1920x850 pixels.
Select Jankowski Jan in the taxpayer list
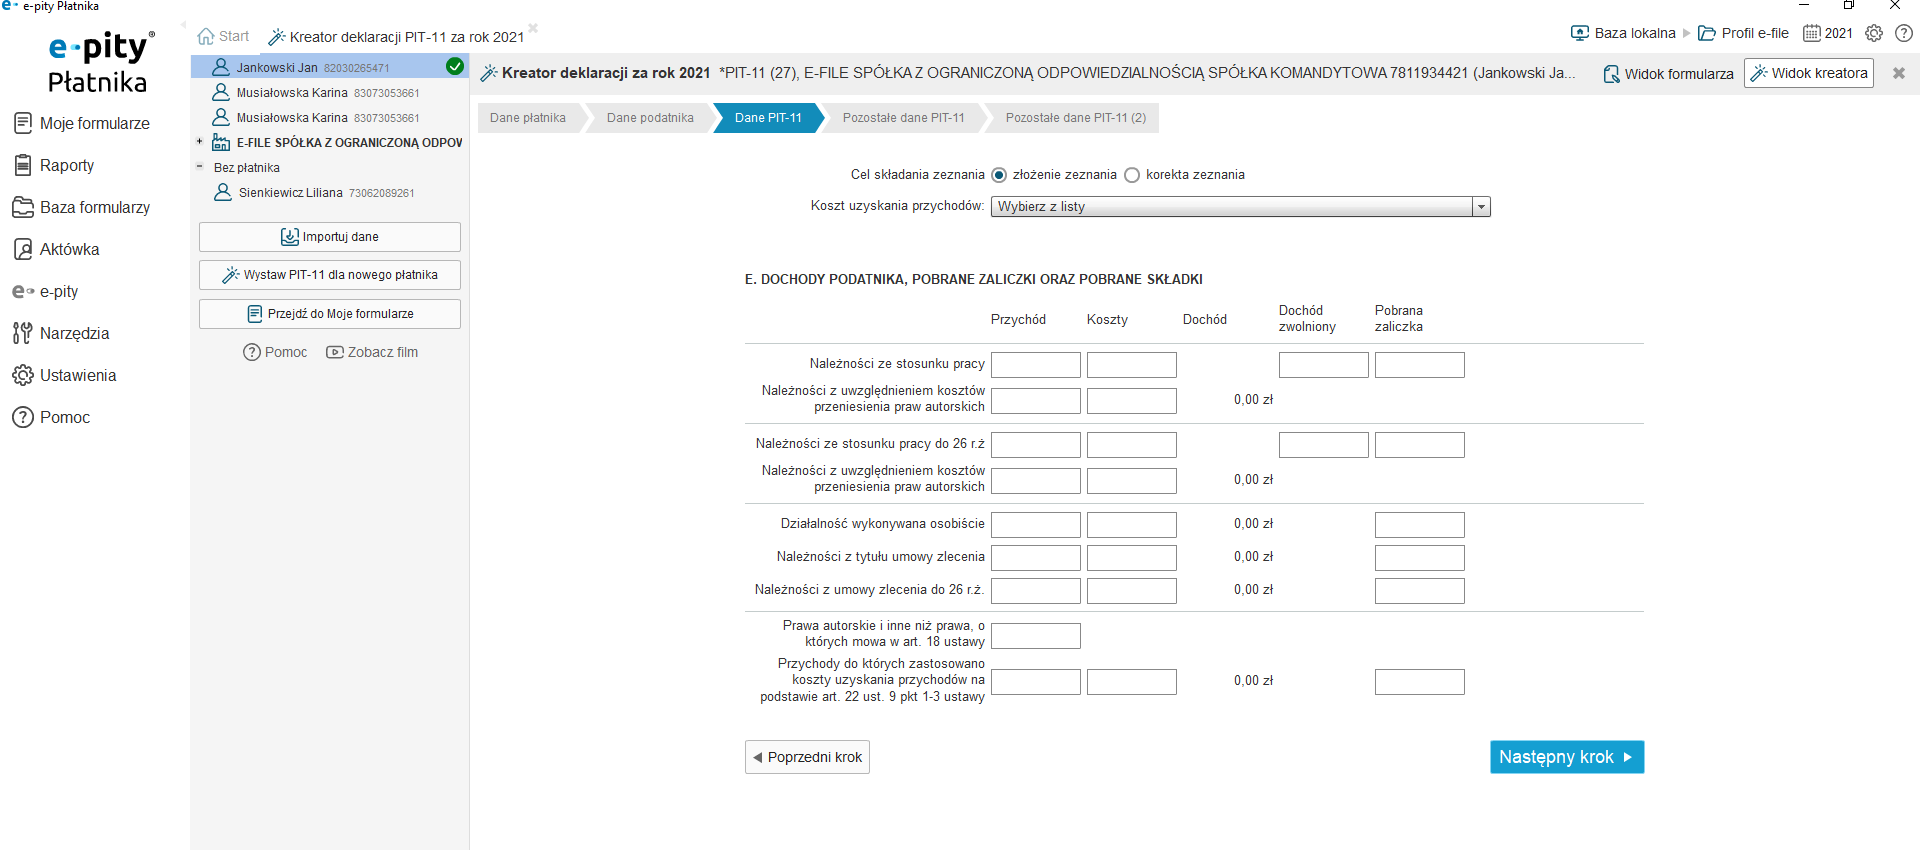coord(330,67)
